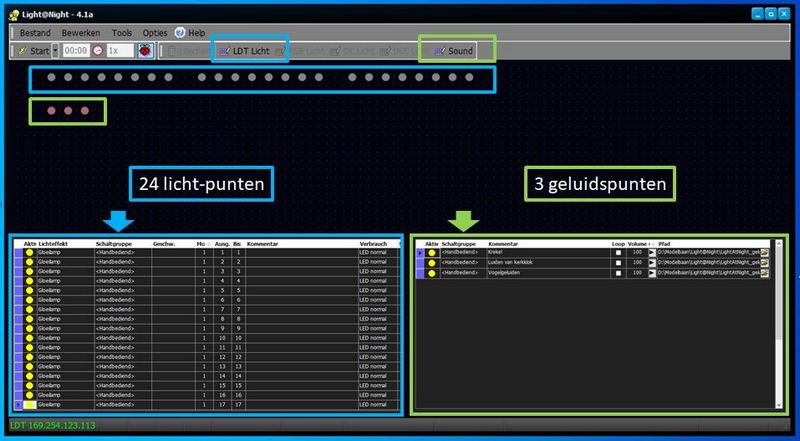Select the Krekel comment cell
The image size is (800, 441).
549,253
